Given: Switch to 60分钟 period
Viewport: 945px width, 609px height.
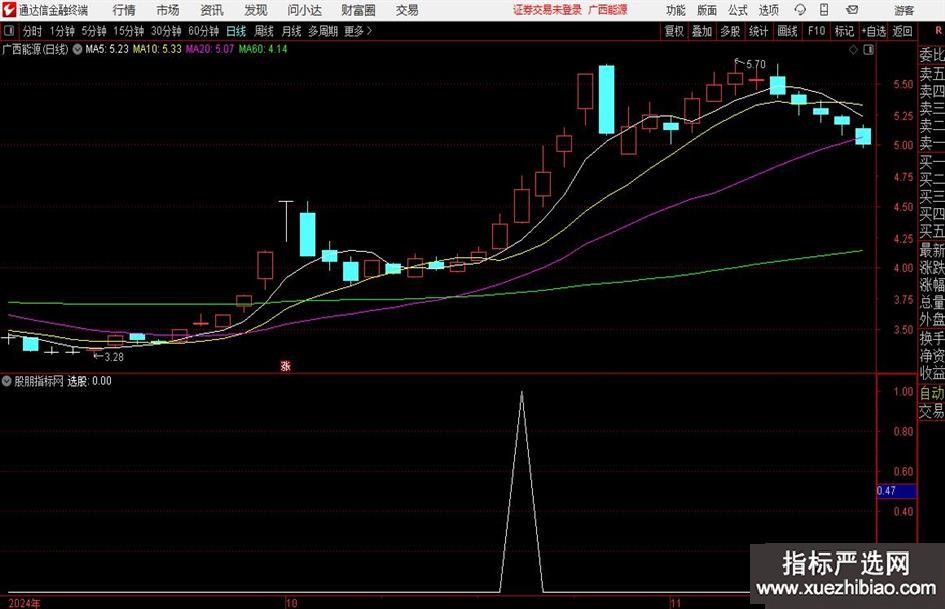Looking at the screenshot, I should coord(203,31).
